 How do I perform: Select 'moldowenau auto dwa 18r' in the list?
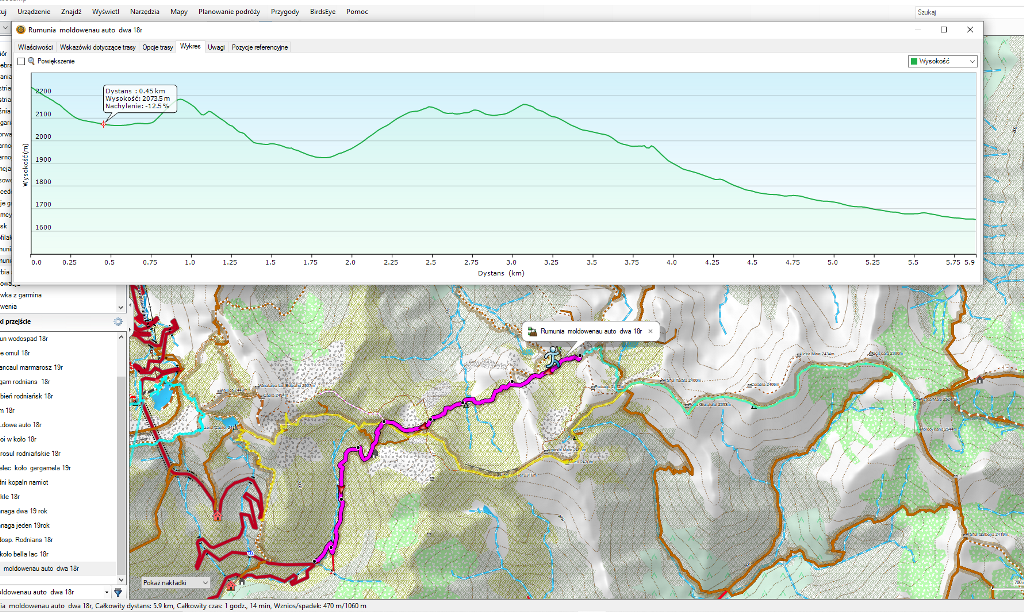click(x=62, y=569)
